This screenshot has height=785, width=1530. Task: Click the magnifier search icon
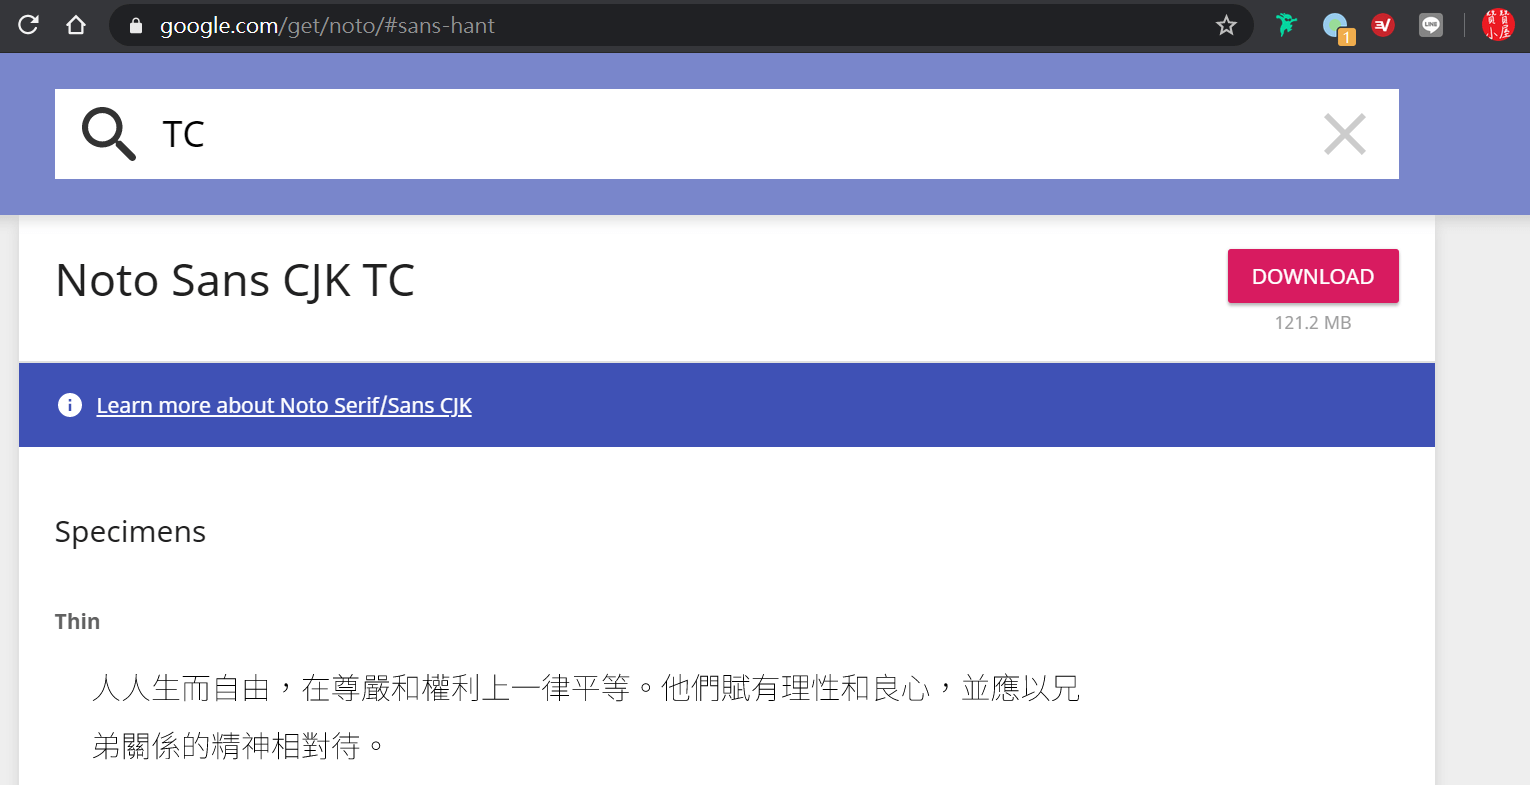point(108,134)
